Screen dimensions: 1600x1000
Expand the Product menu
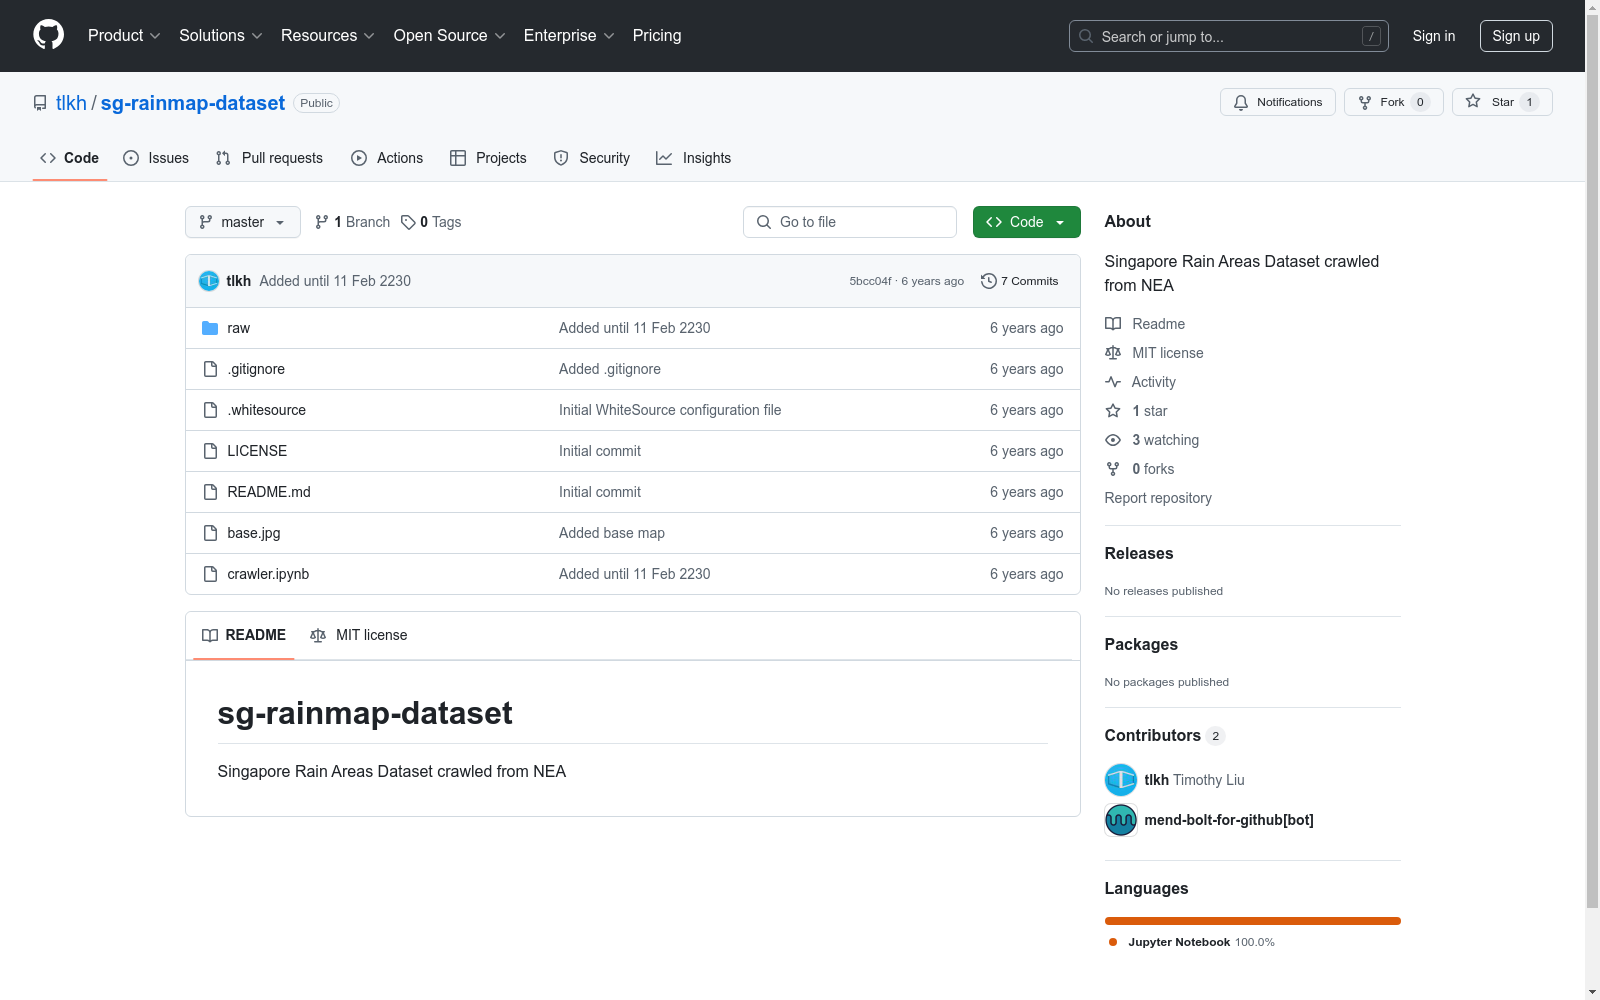[x=124, y=35]
